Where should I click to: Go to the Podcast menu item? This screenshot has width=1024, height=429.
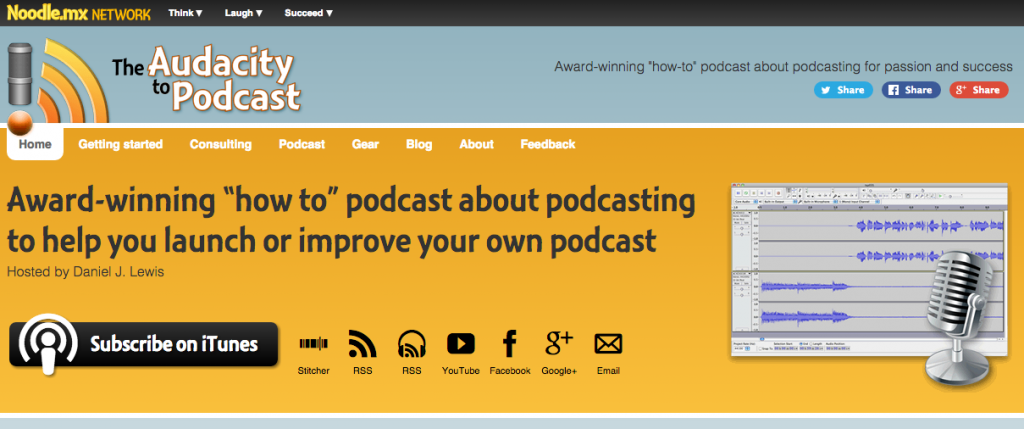click(x=302, y=144)
